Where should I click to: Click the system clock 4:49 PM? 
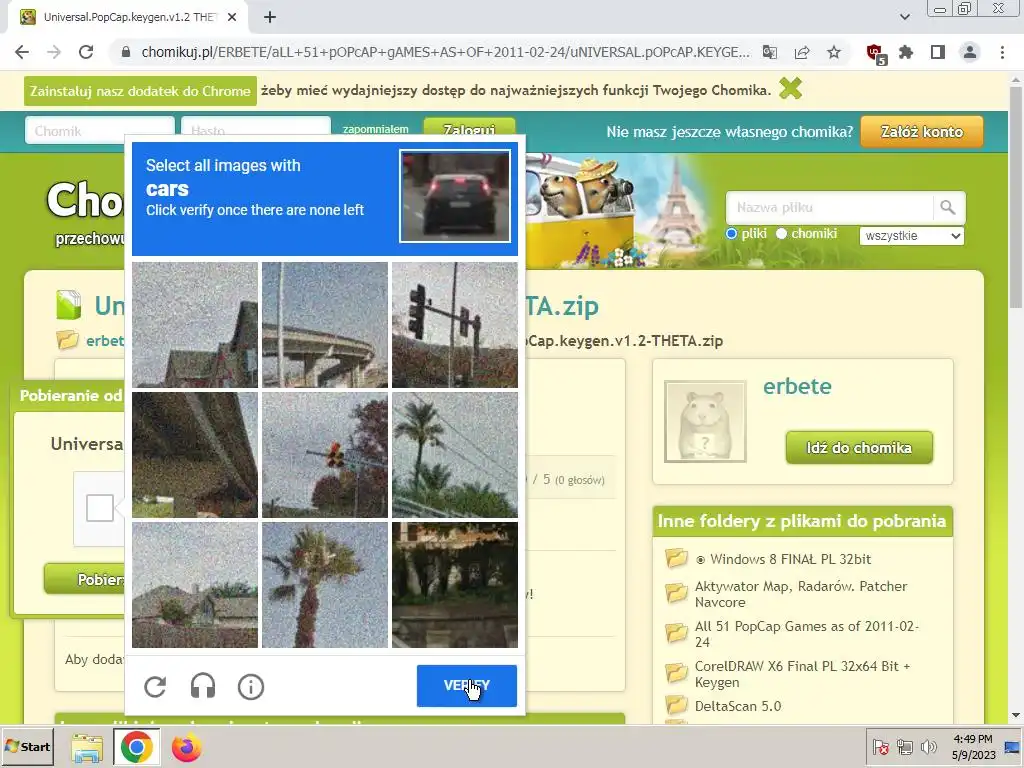pyautogui.click(x=973, y=739)
